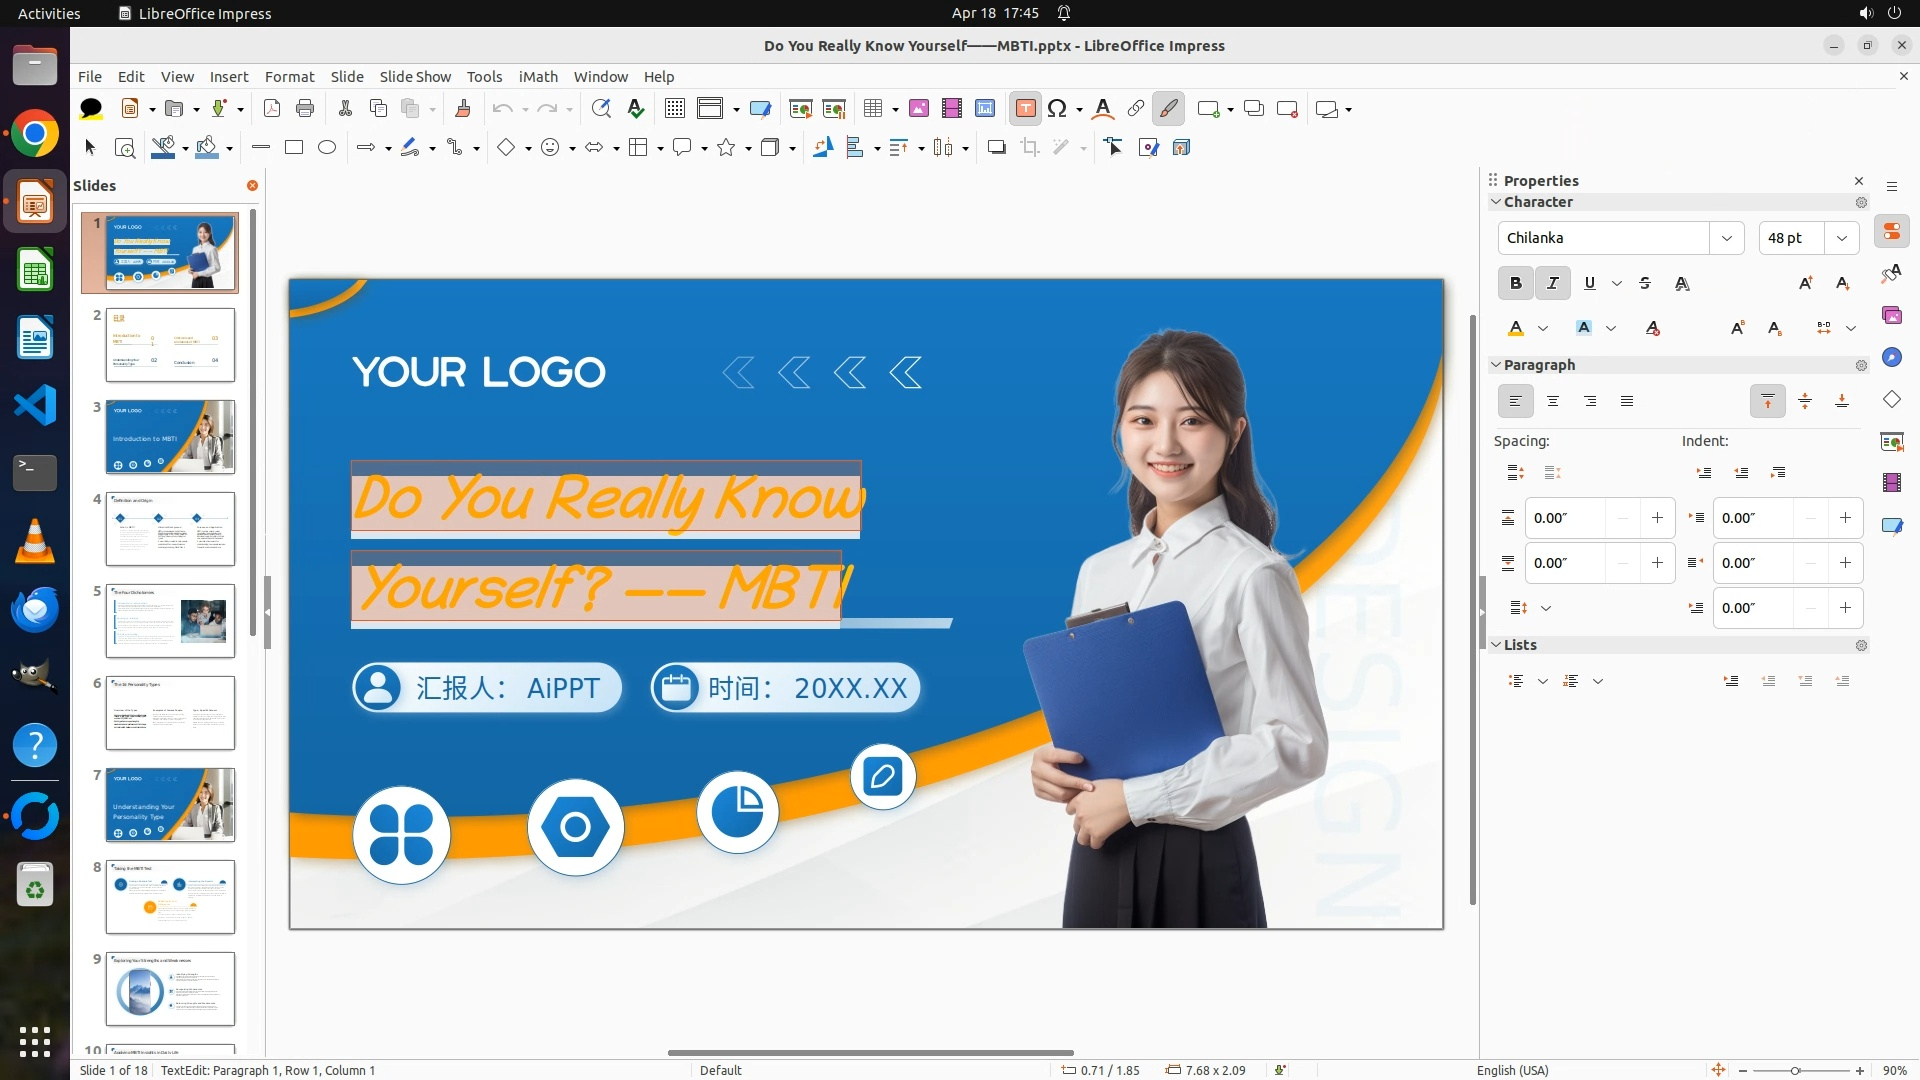Toggle Italic formatting in sidebar
This screenshot has width=1920, height=1080.
pyautogui.click(x=1552, y=283)
